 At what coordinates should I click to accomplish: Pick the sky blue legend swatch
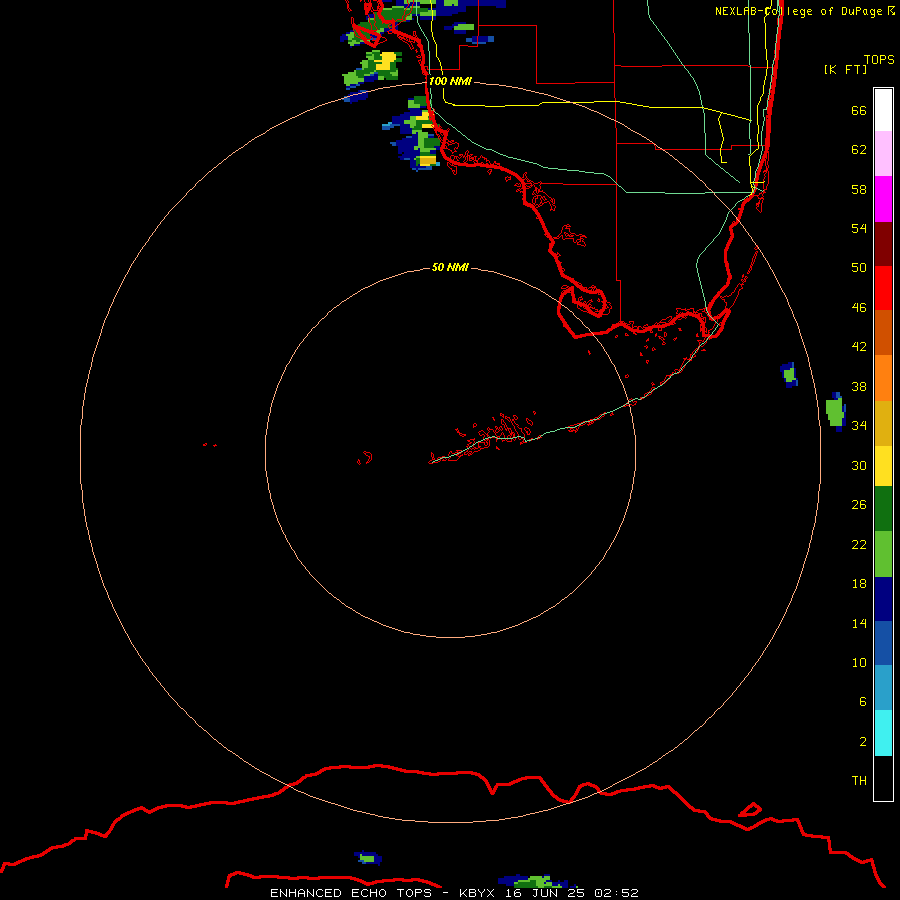click(883, 688)
